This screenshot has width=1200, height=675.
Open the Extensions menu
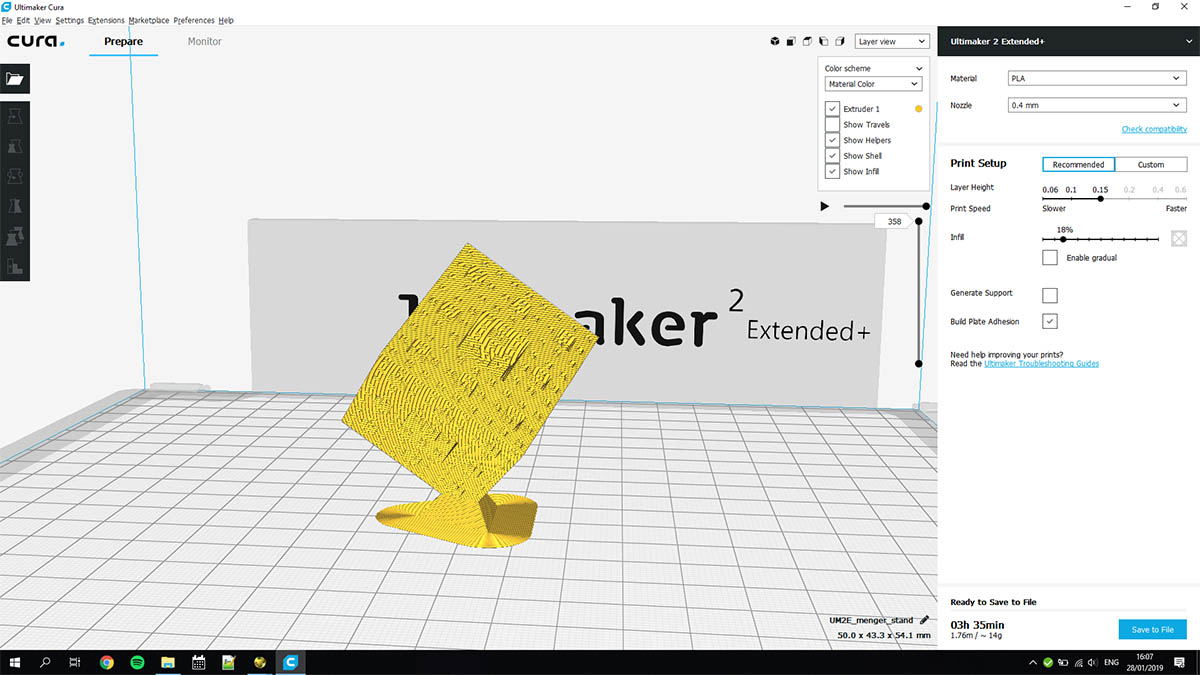click(x=106, y=20)
